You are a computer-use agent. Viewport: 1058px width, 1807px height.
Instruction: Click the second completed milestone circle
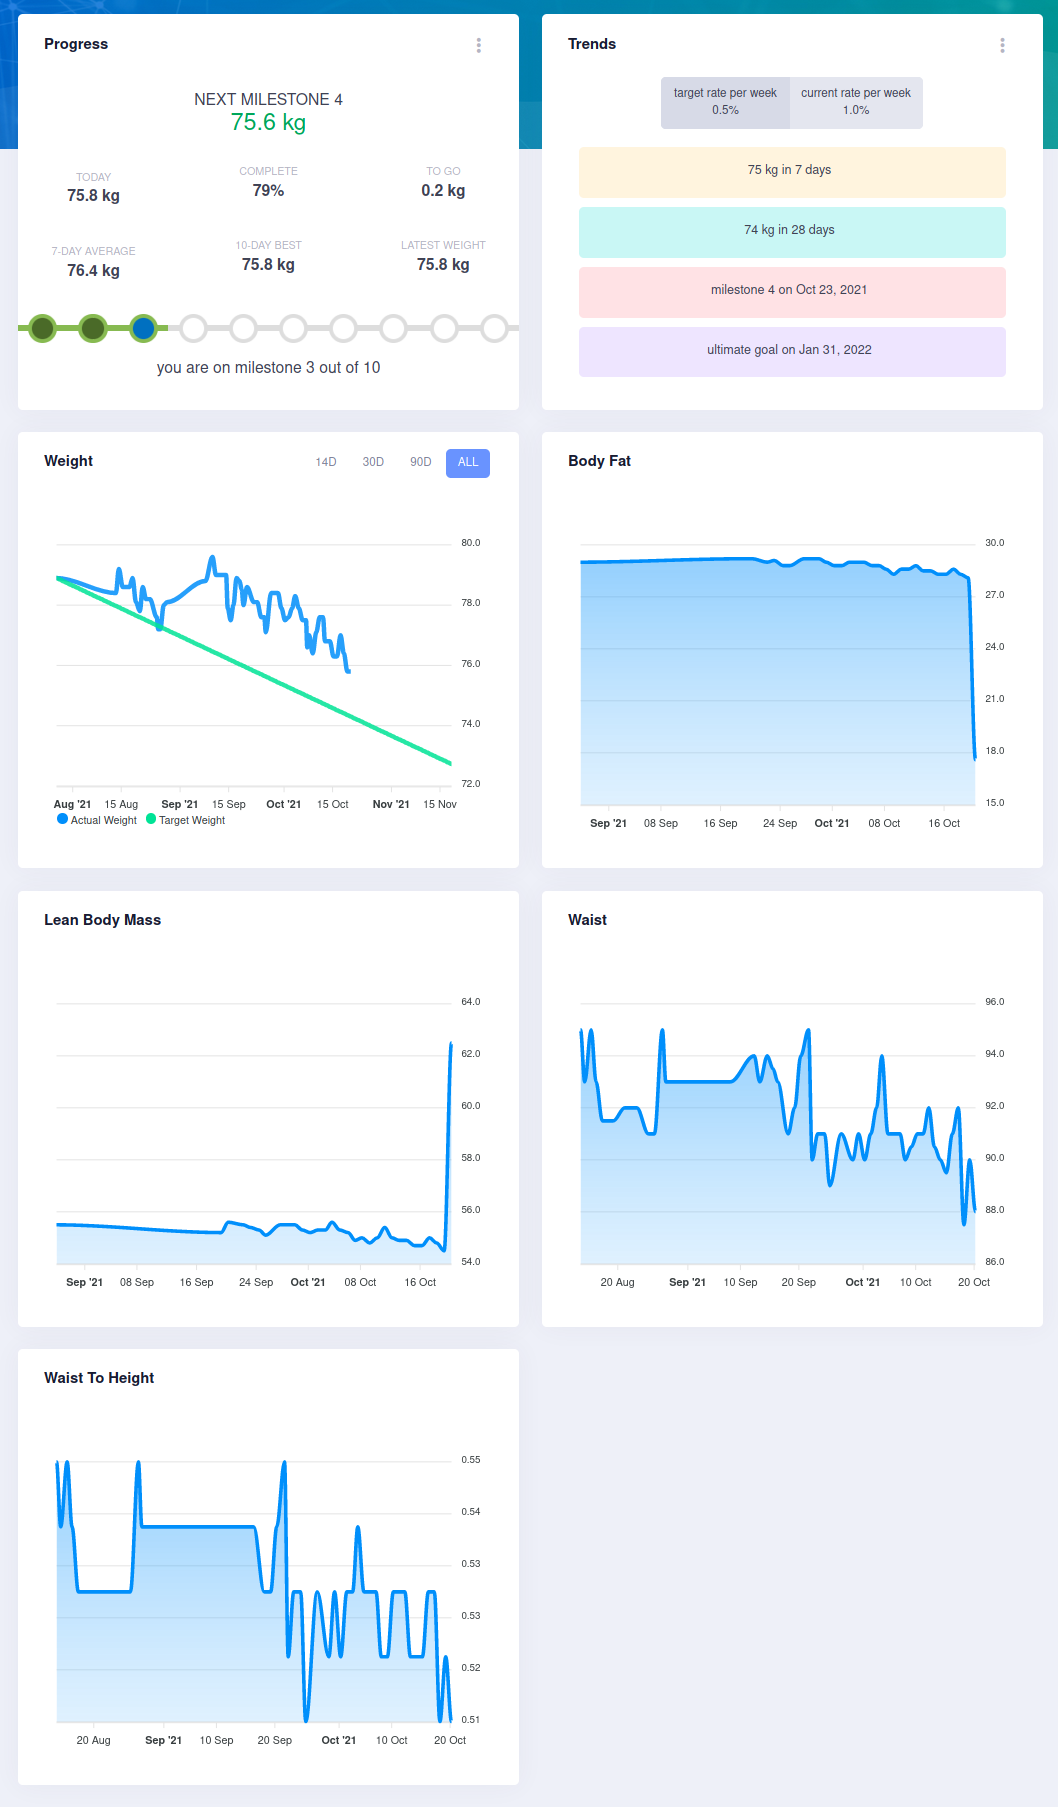(93, 328)
